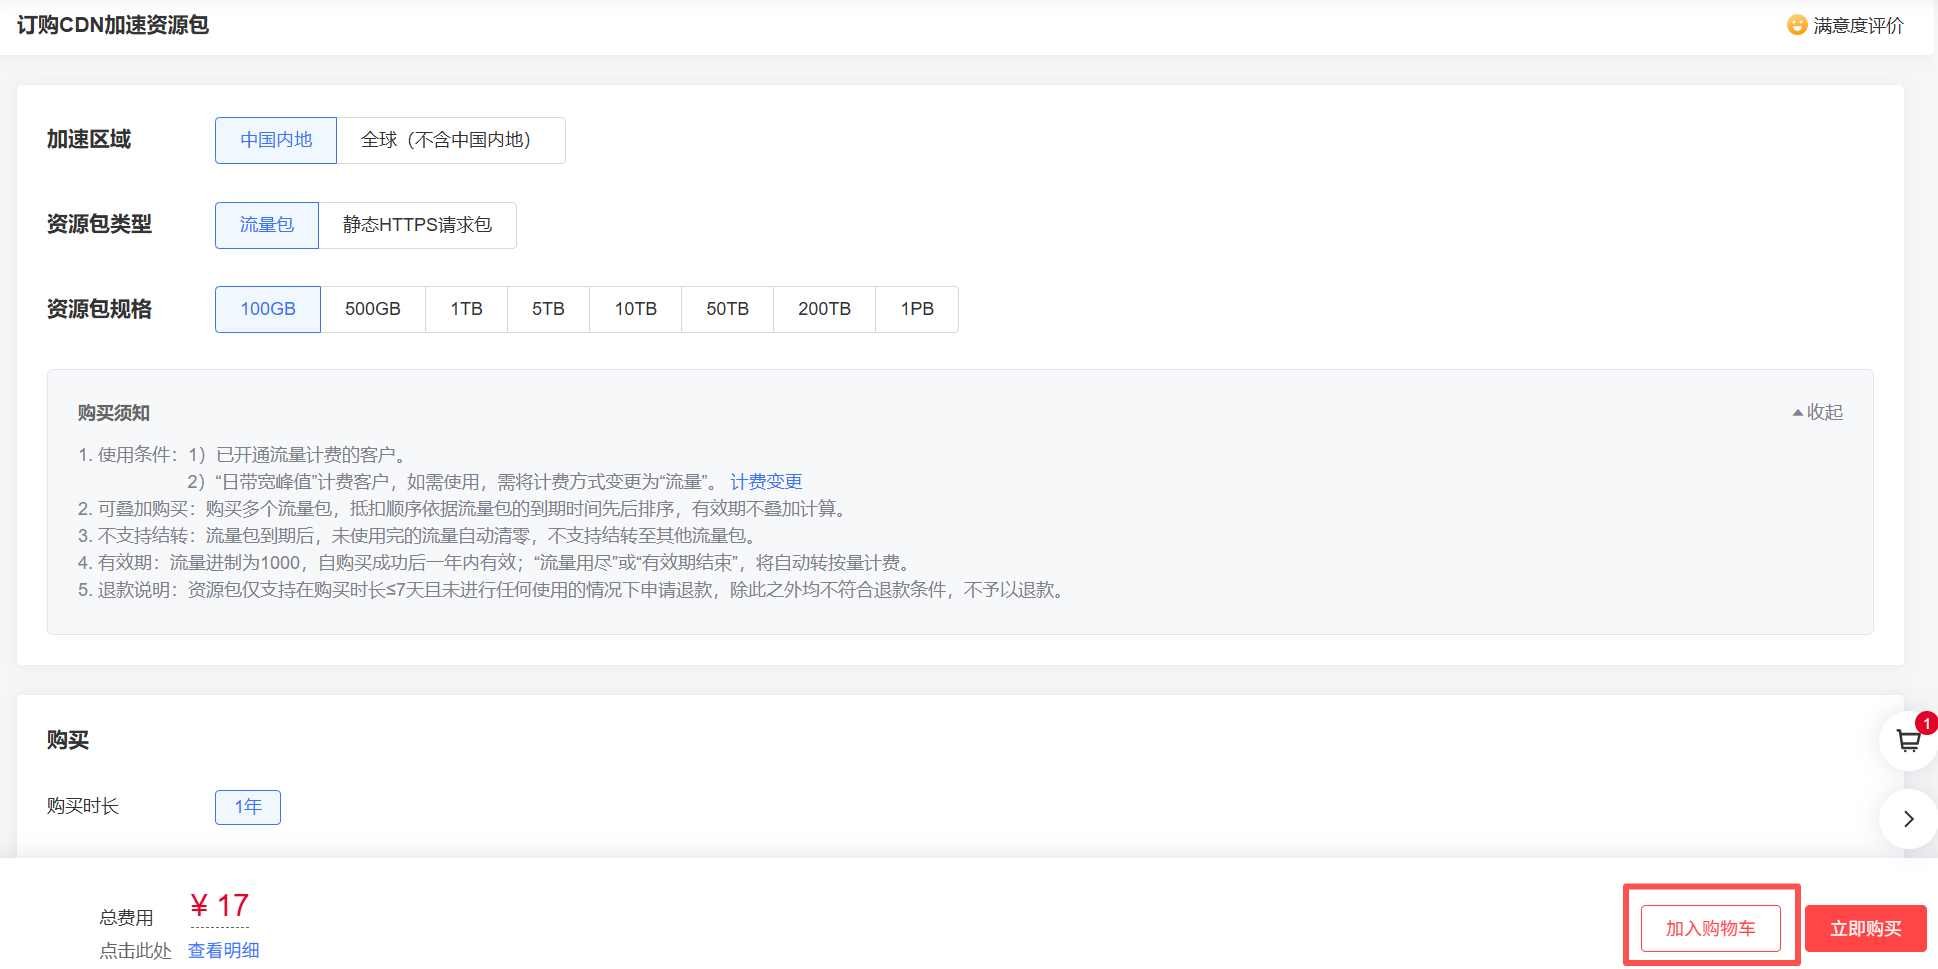
Task: Collapse the purchase notice with 收起 arrow
Action: [1817, 412]
